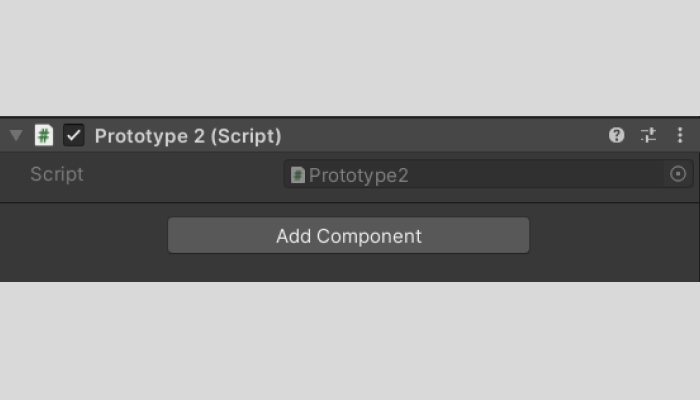The width and height of the screenshot is (700, 400).
Task: Click the question mark icon in component header
Action: coord(617,135)
